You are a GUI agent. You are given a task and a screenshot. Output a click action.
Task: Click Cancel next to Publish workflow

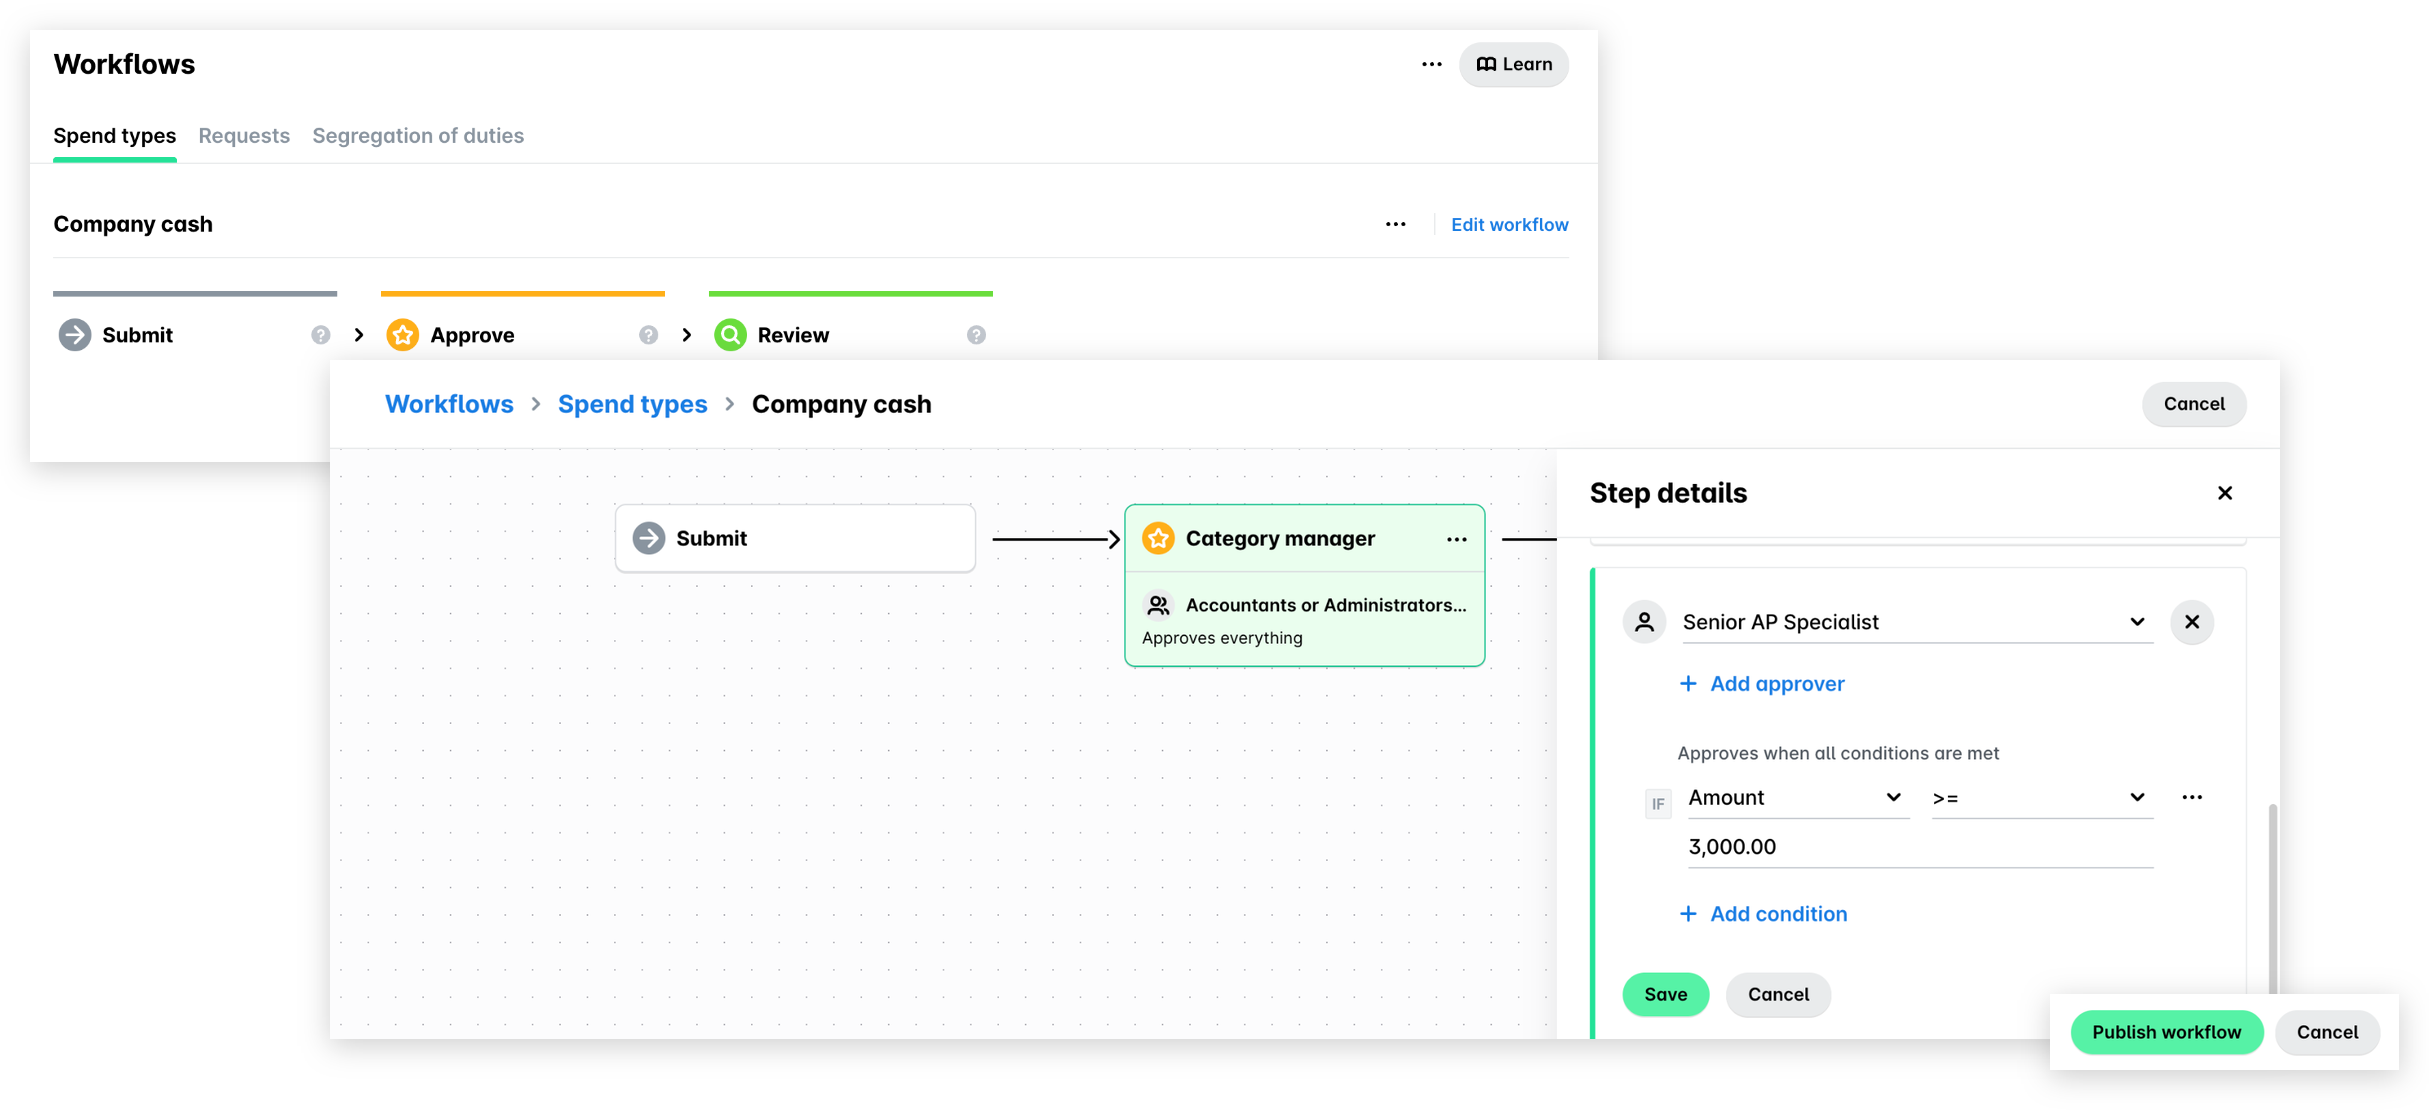[2327, 1032]
